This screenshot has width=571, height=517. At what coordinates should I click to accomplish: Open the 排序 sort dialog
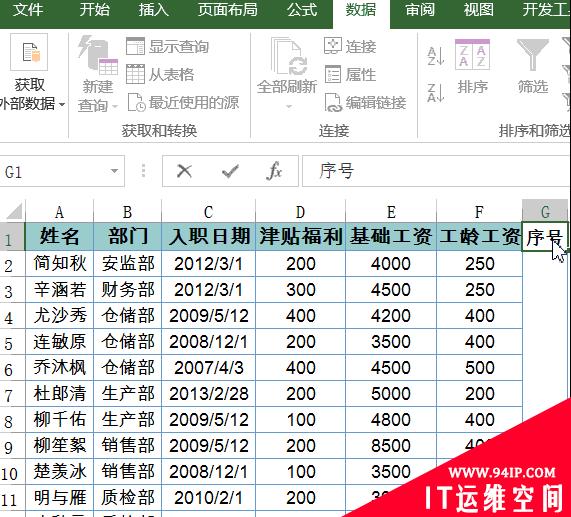click(472, 66)
